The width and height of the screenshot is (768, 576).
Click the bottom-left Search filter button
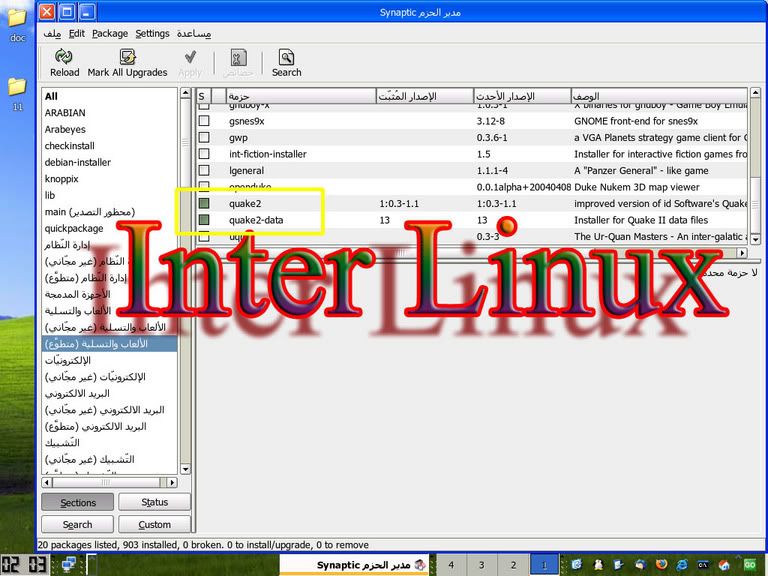coord(77,525)
